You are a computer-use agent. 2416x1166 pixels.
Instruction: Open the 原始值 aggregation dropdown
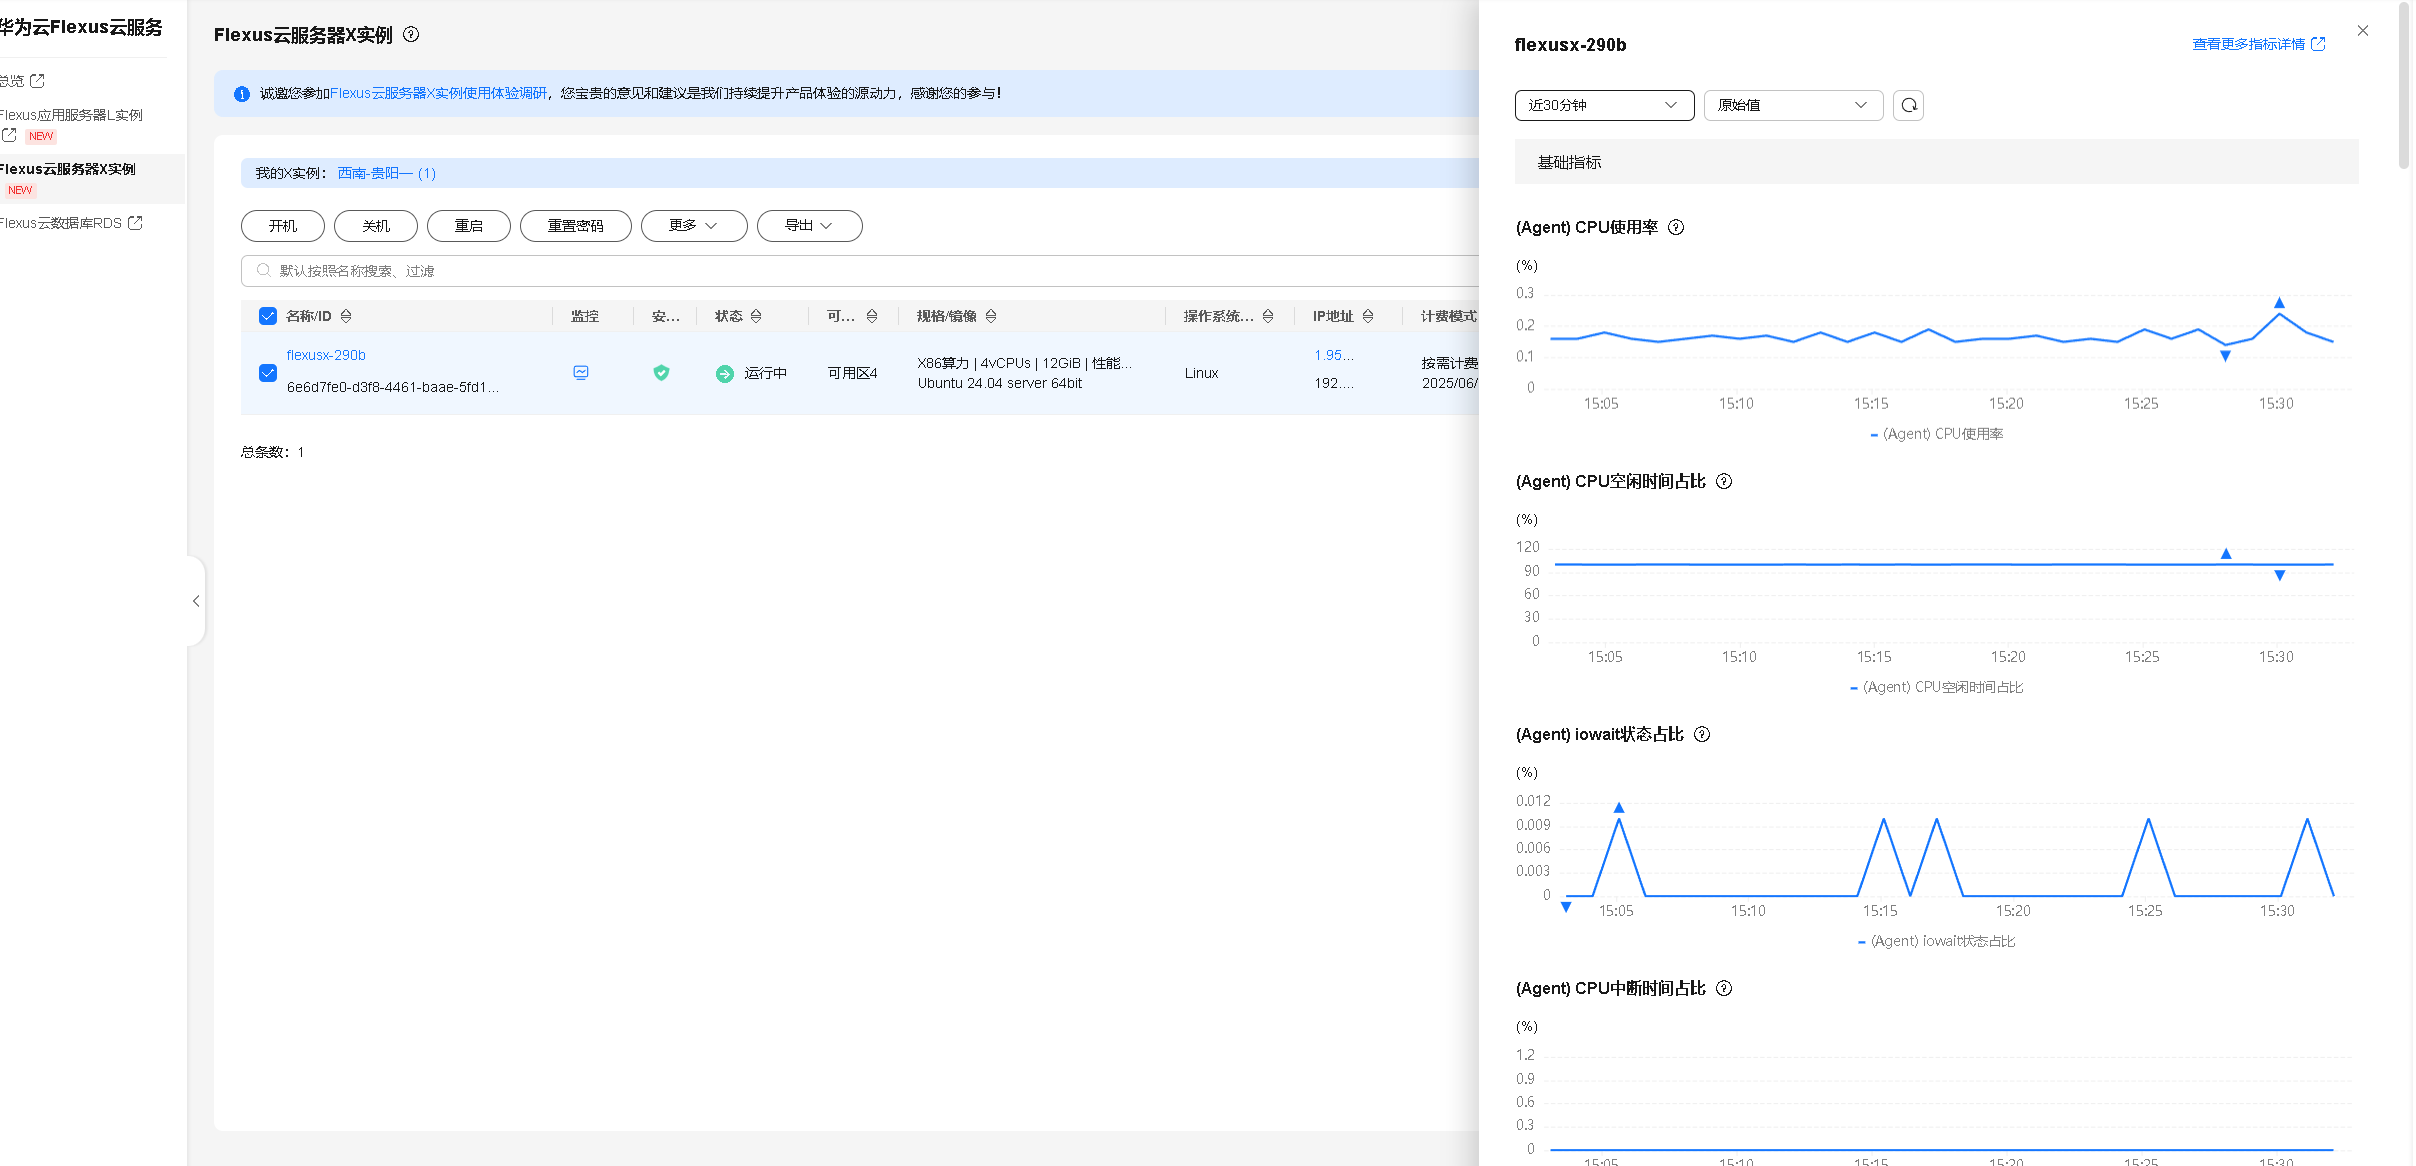[1792, 105]
